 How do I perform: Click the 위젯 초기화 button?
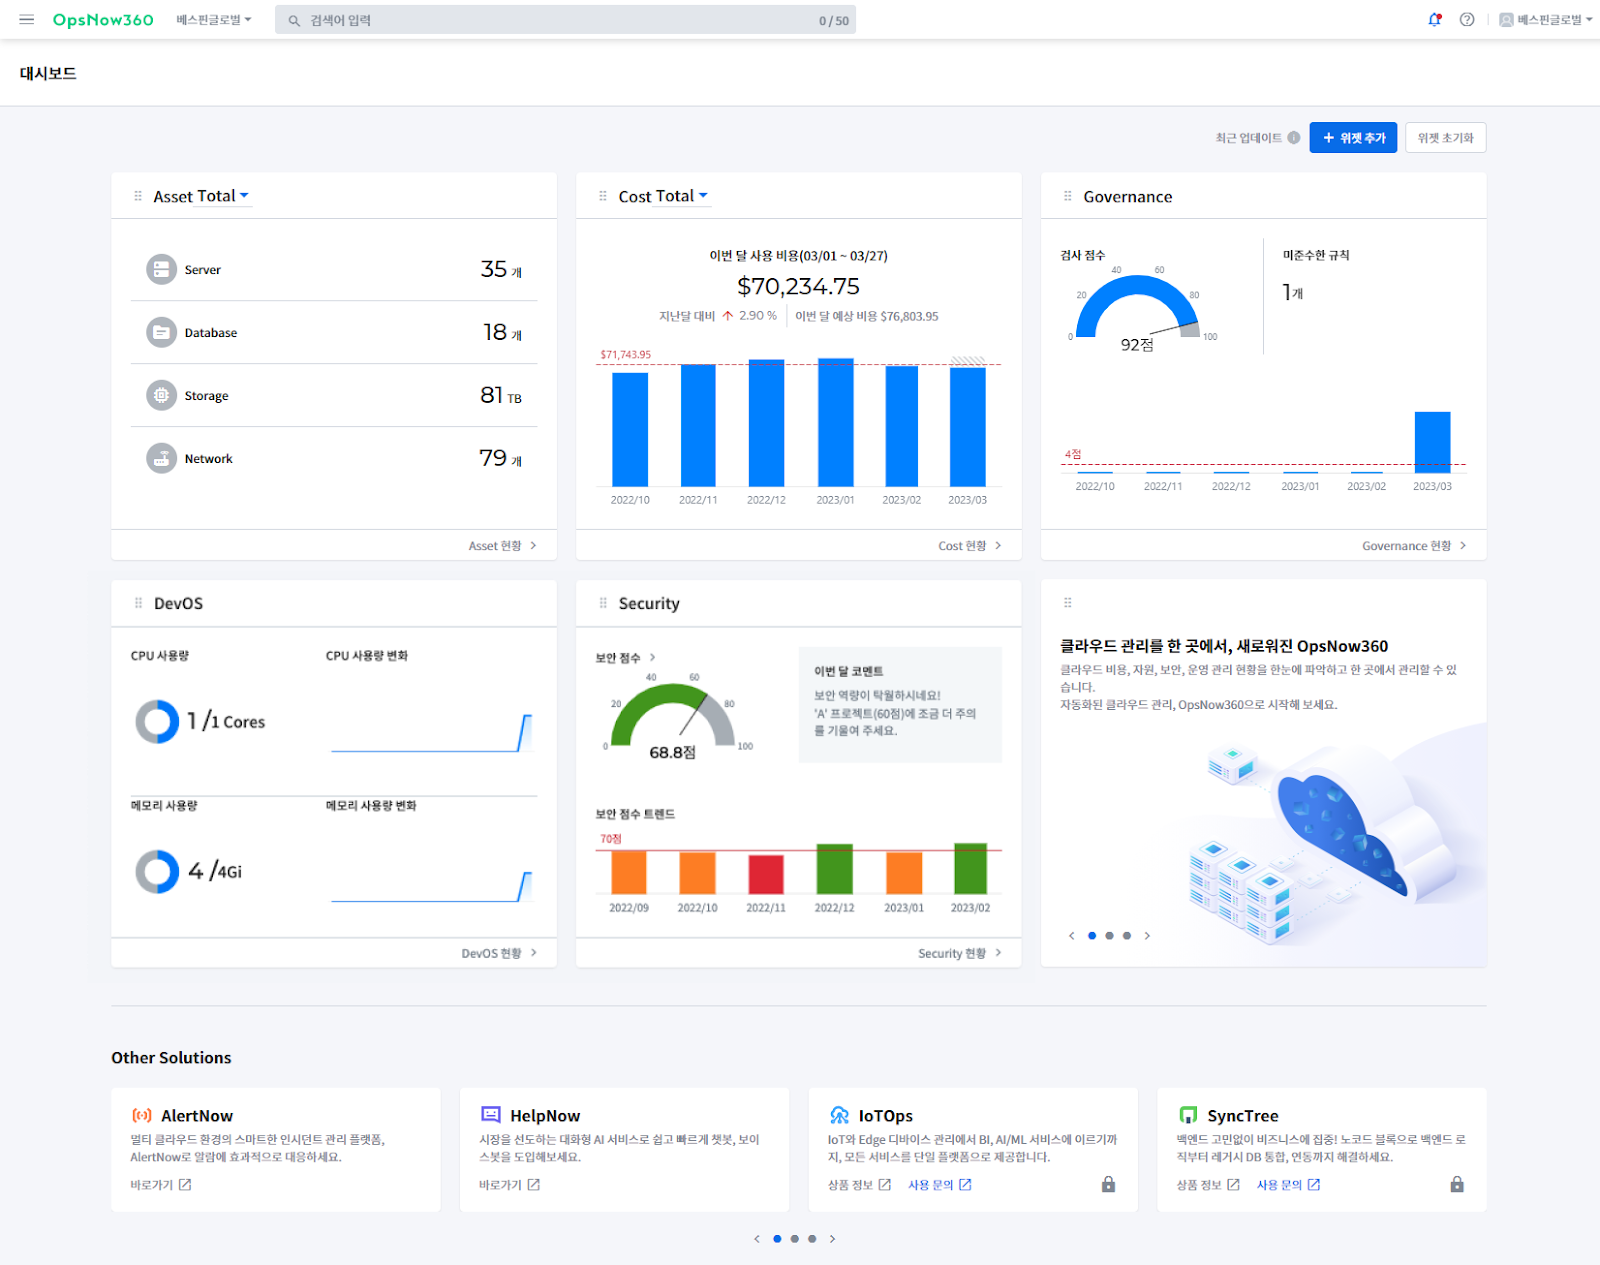pyautogui.click(x=1445, y=138)
